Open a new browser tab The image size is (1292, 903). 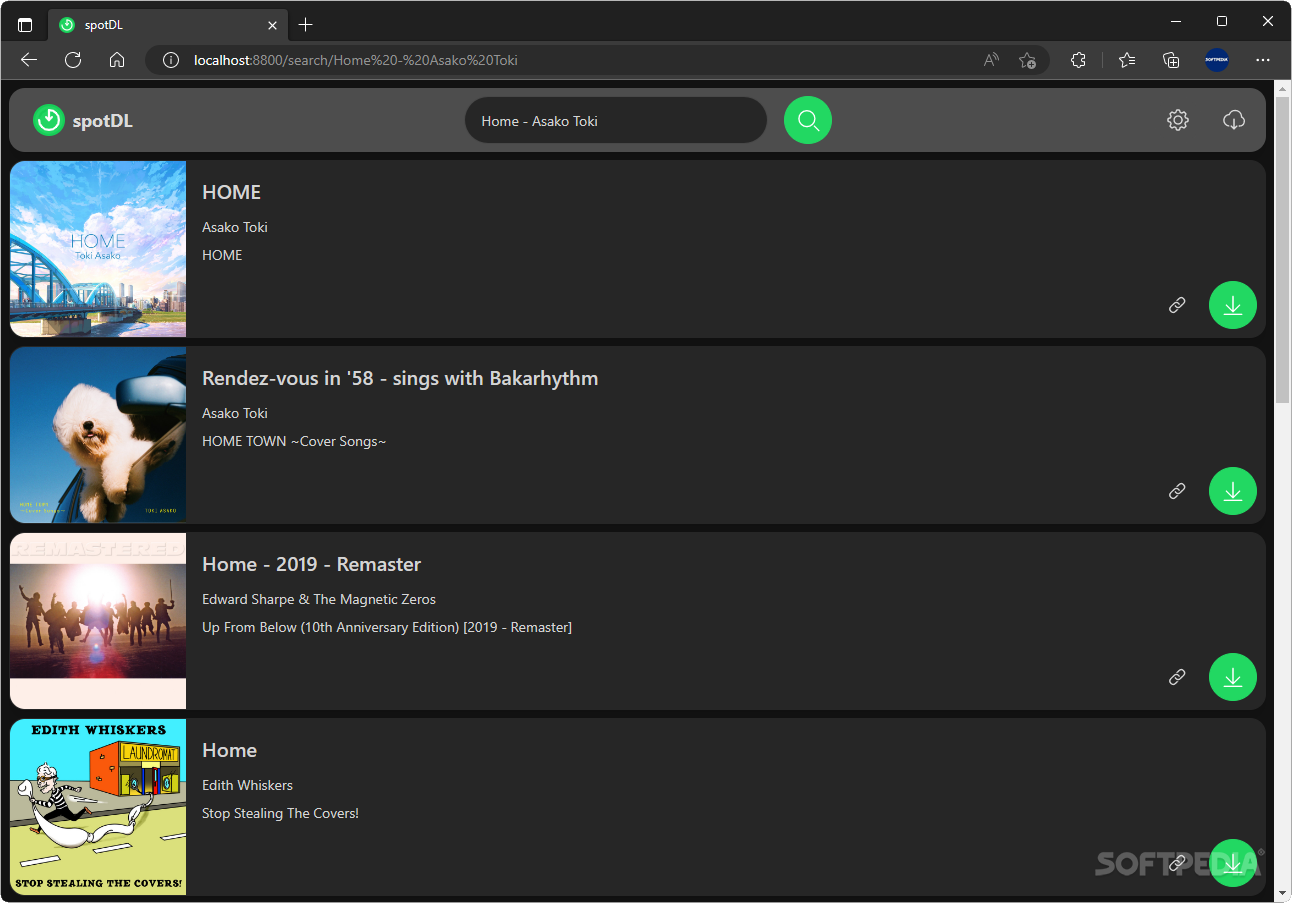coord(306,24)
